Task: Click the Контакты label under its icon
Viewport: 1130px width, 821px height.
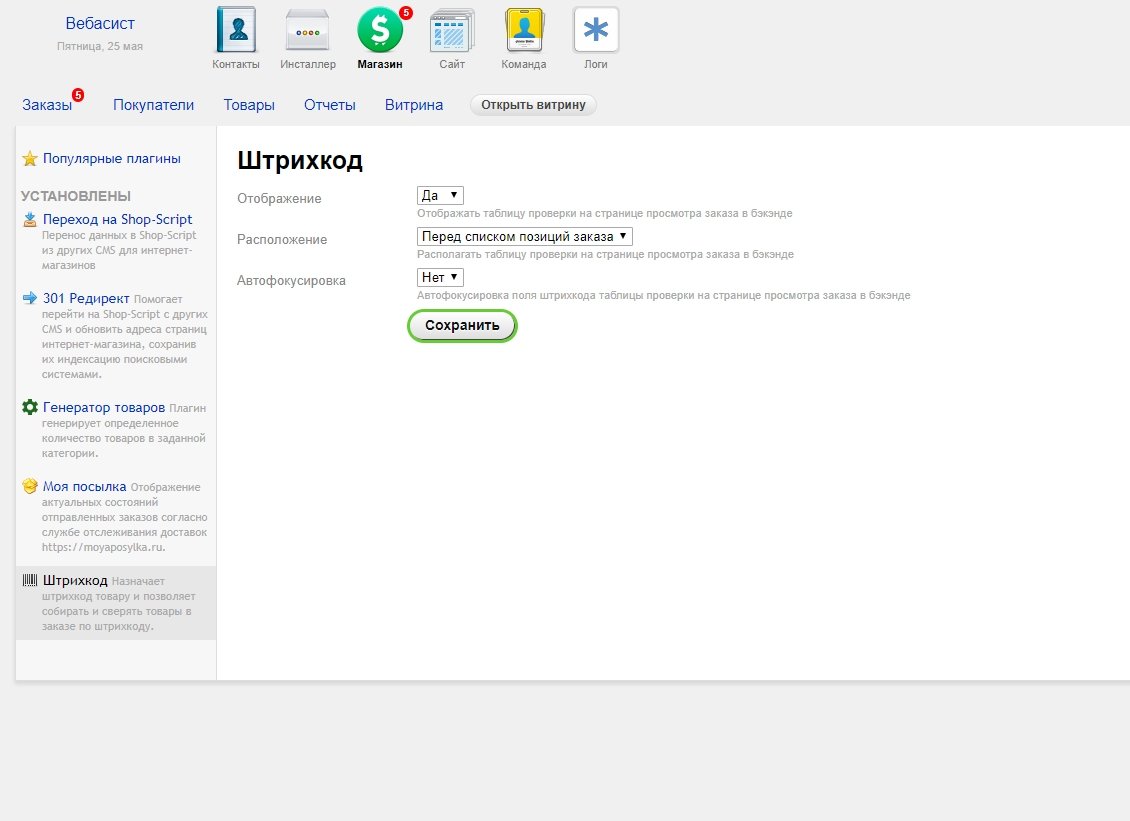Action: pos(236,64)
